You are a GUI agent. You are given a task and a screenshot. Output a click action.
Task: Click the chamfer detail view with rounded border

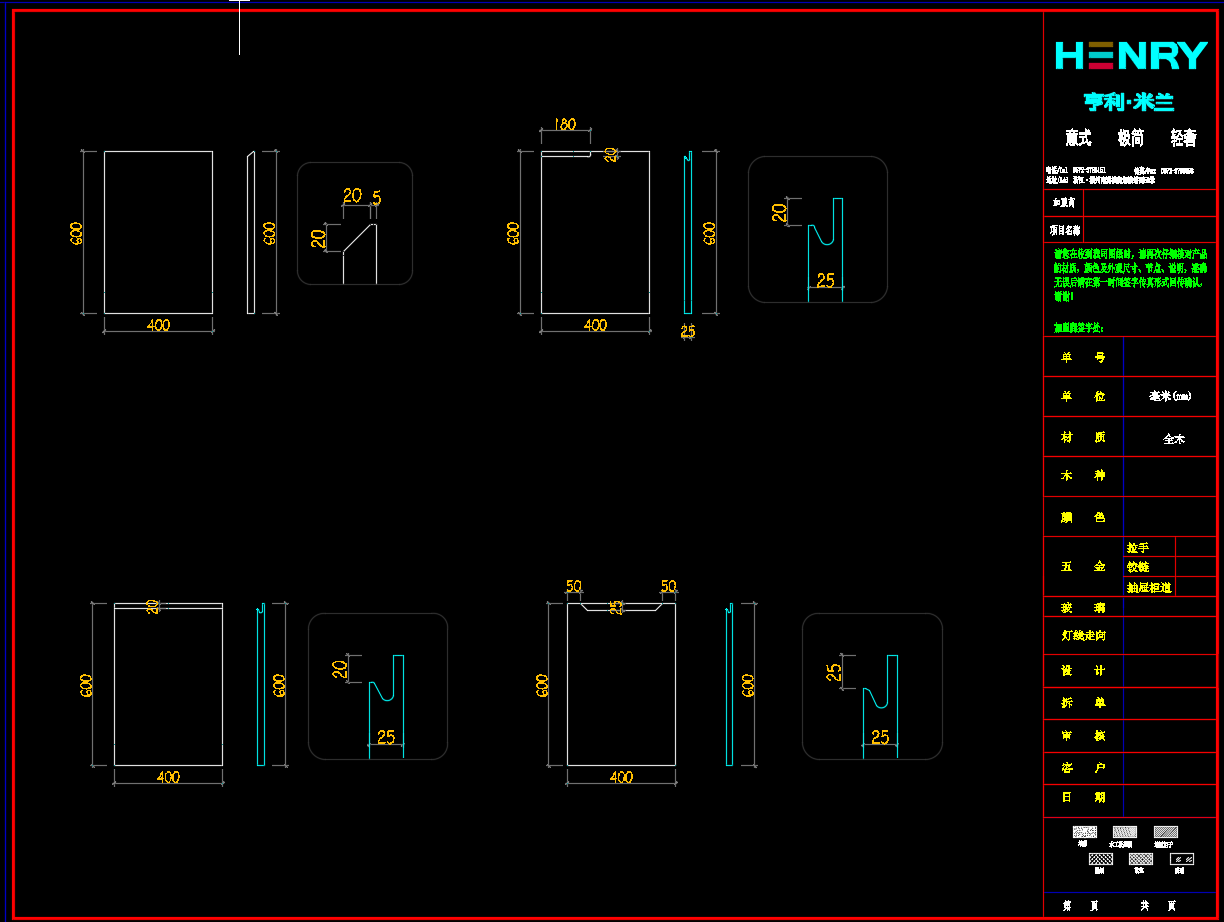(x=355, y=224)
